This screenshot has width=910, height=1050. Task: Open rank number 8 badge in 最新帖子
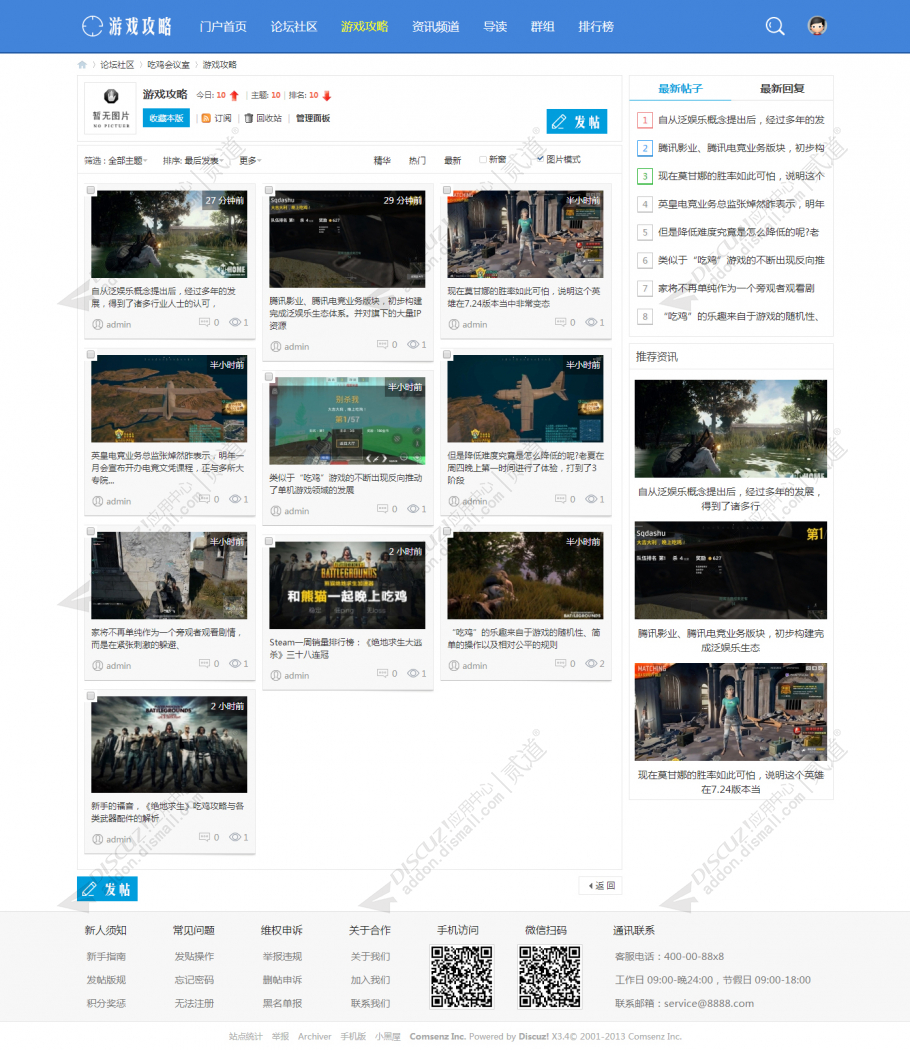(x=644, y=317)
